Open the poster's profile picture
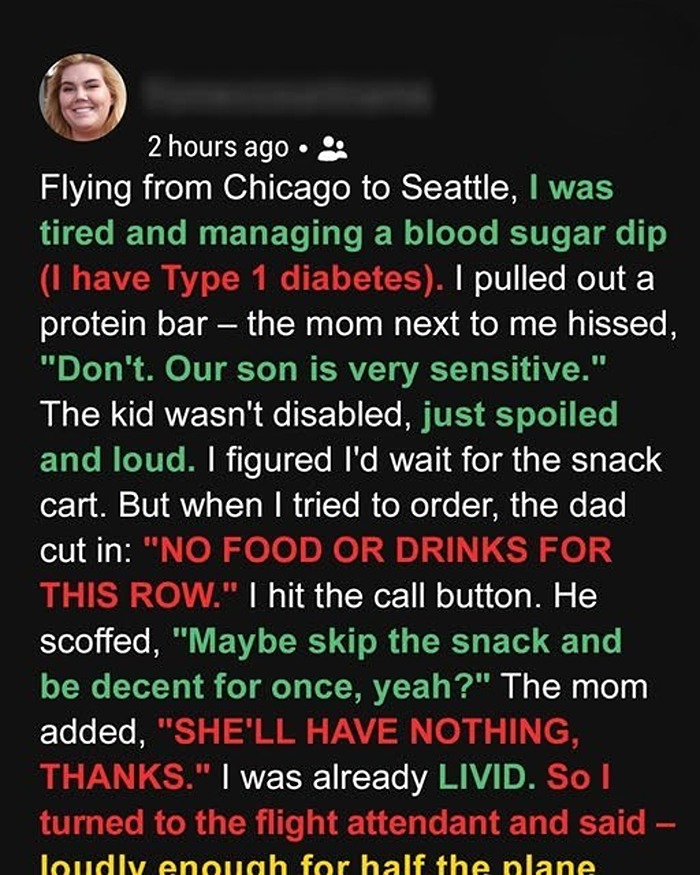Image resolution: width=700 pixels, height=875 pixels. (83, 97)
